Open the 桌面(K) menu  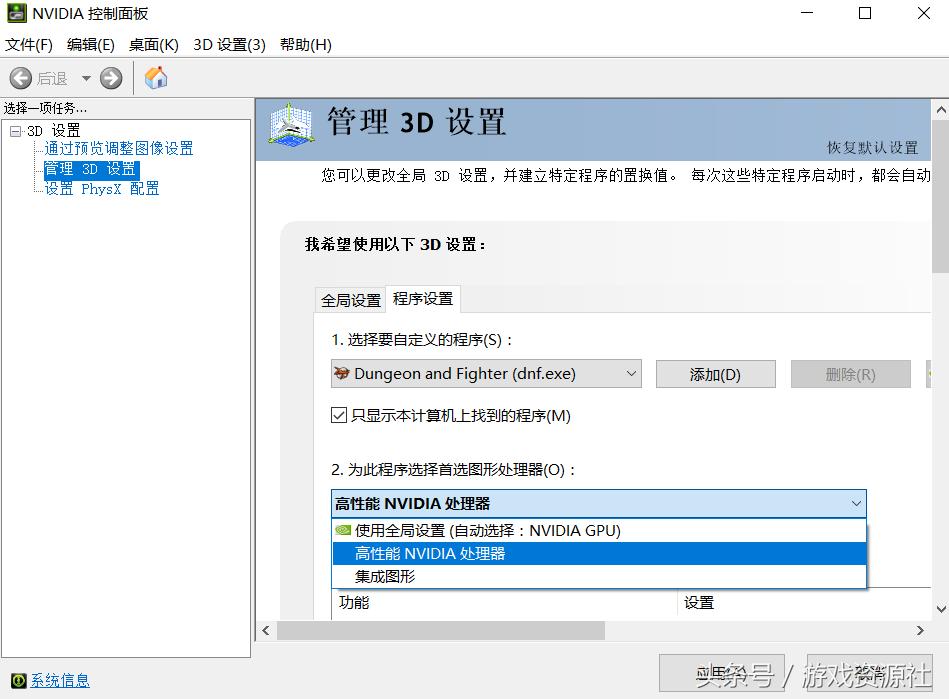(x=153, y=45)
